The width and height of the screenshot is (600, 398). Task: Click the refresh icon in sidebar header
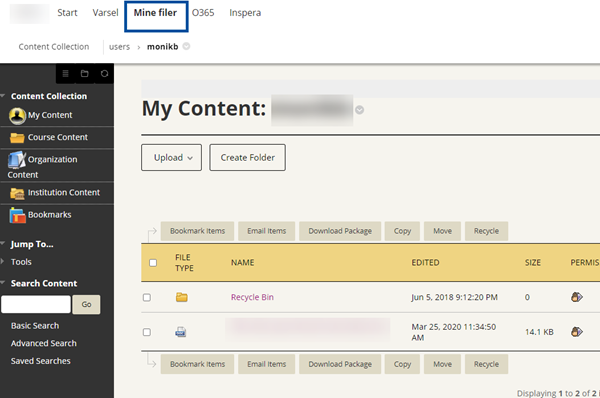click(104, 73)
